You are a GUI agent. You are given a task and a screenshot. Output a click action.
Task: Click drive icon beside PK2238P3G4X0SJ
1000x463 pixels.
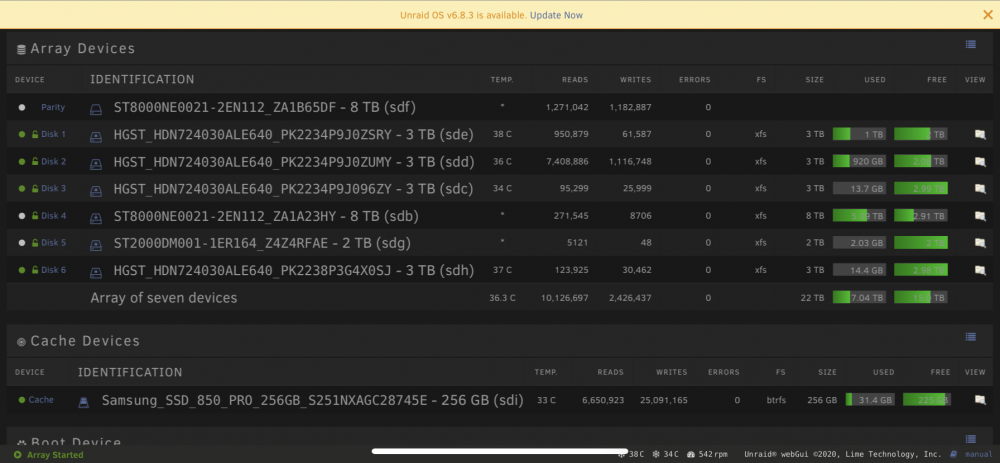(x=96, y=272)
